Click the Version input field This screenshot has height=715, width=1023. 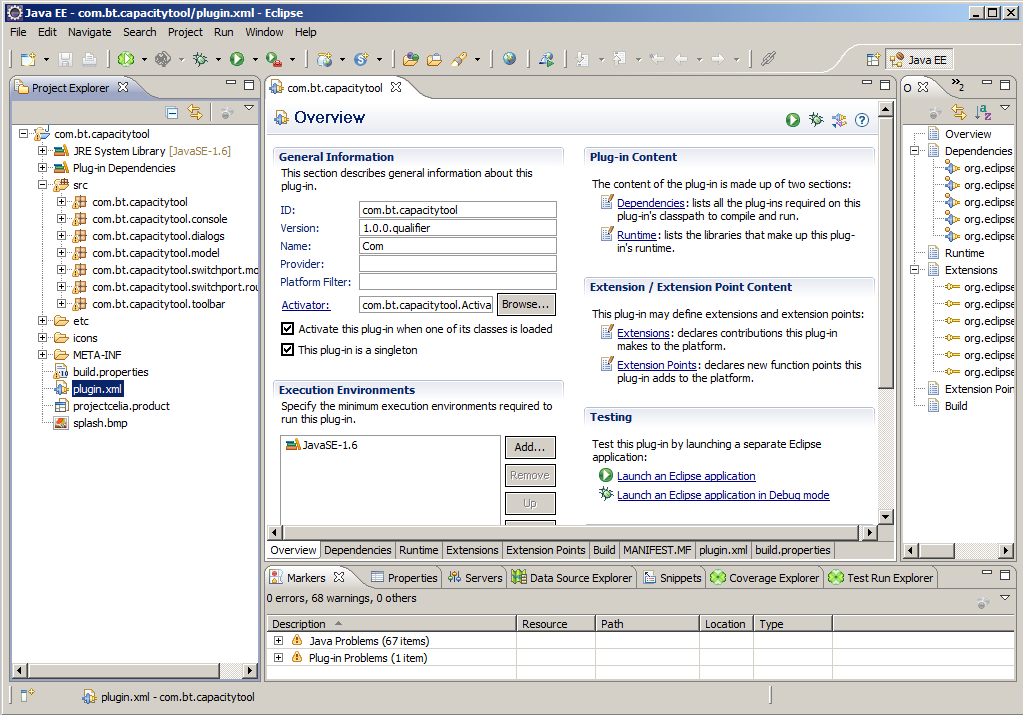pos(457,228)
